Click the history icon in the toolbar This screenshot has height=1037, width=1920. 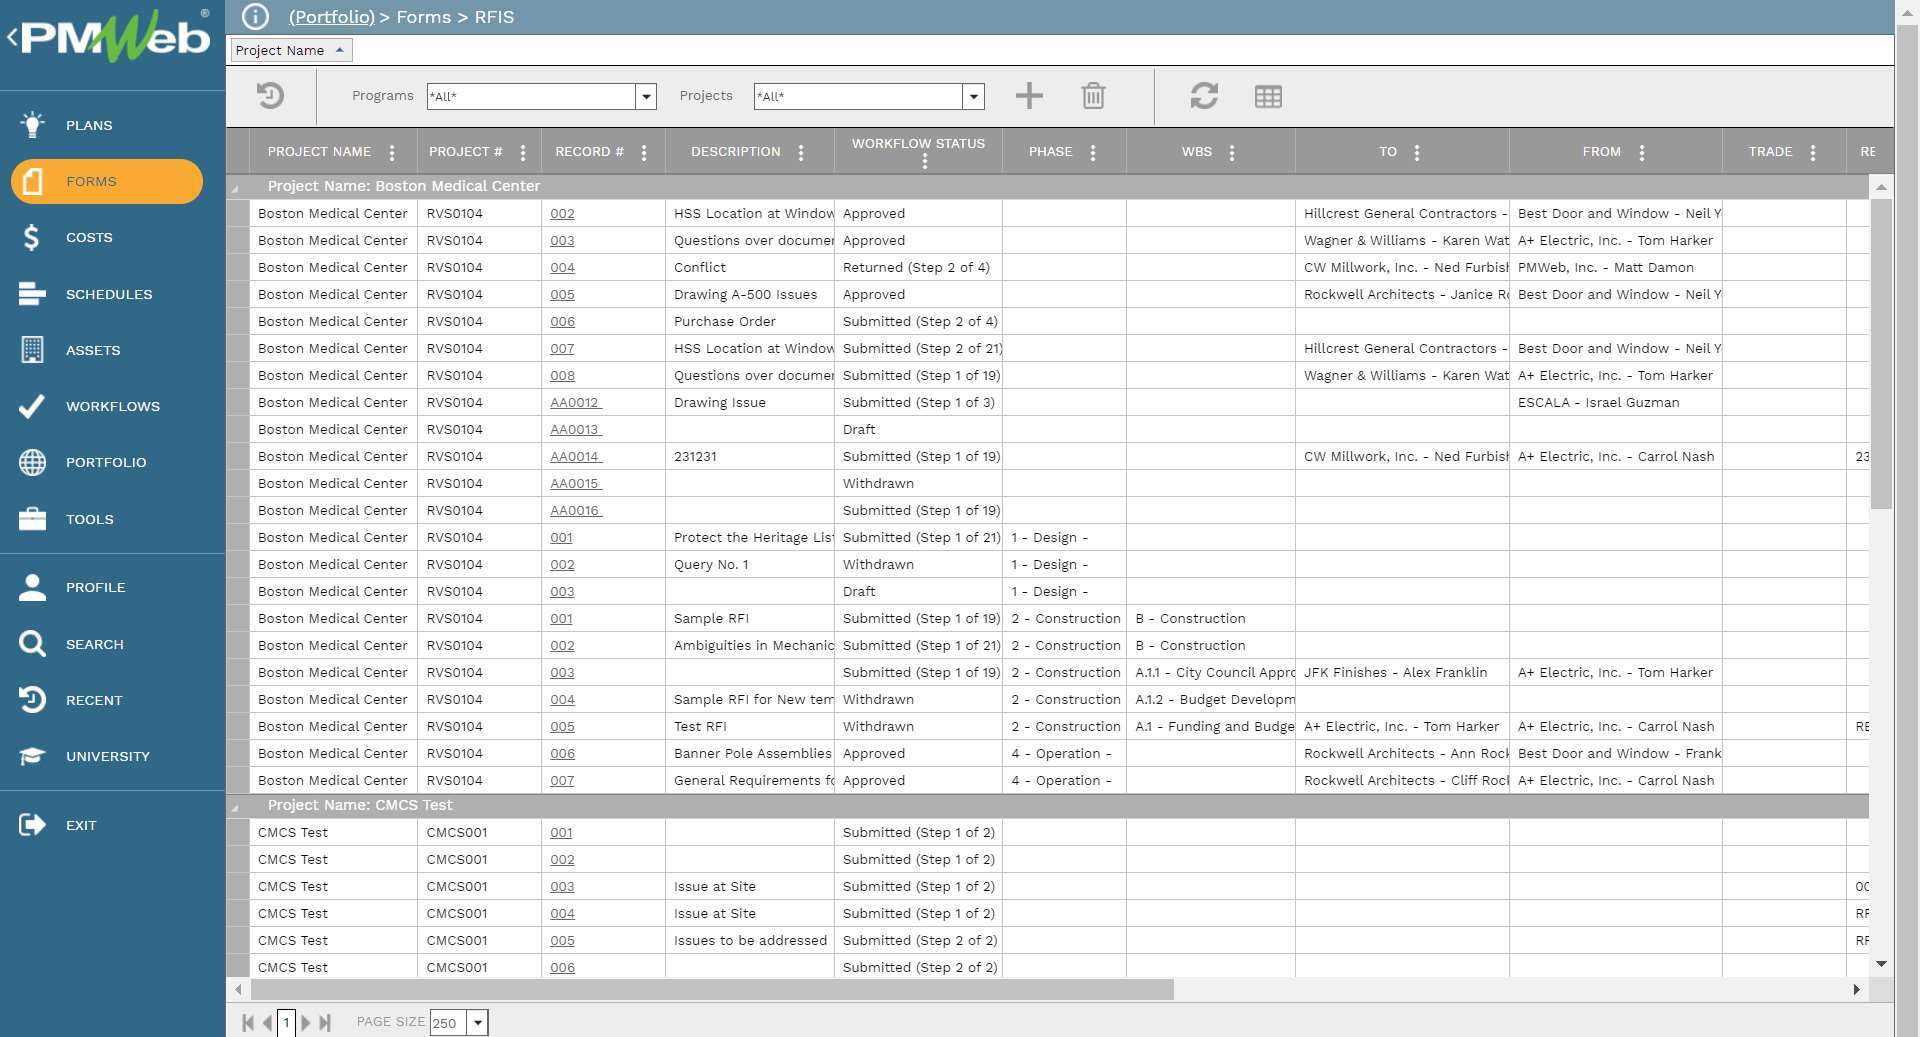click(x=271, y=96)
